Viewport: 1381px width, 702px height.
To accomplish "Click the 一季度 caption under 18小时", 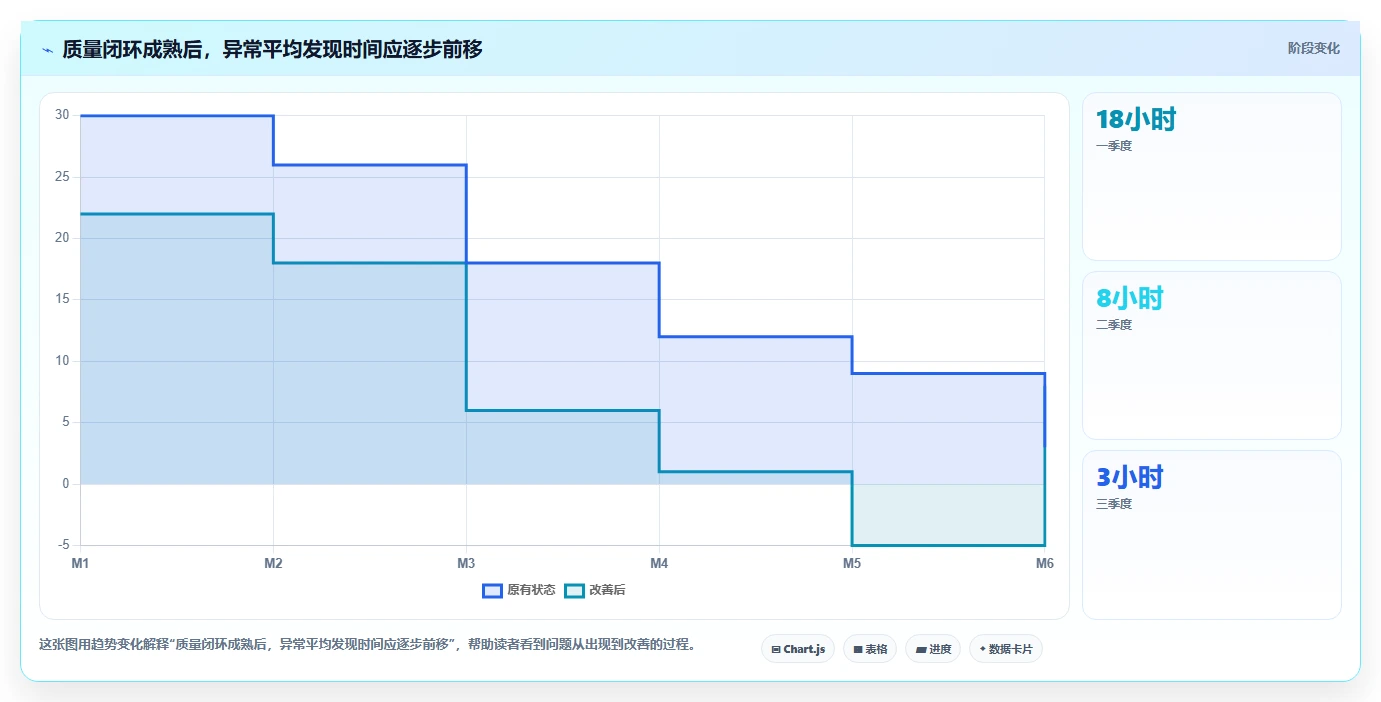I will (x=1114, y=146).
